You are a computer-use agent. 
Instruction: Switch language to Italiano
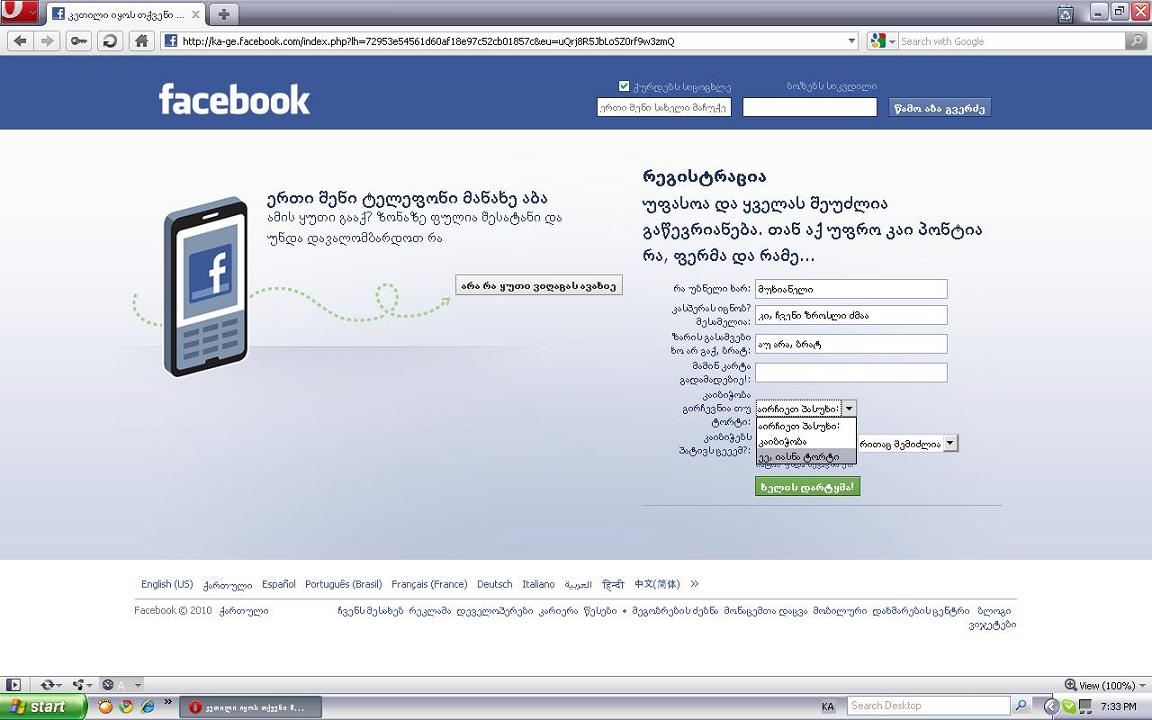539,584
